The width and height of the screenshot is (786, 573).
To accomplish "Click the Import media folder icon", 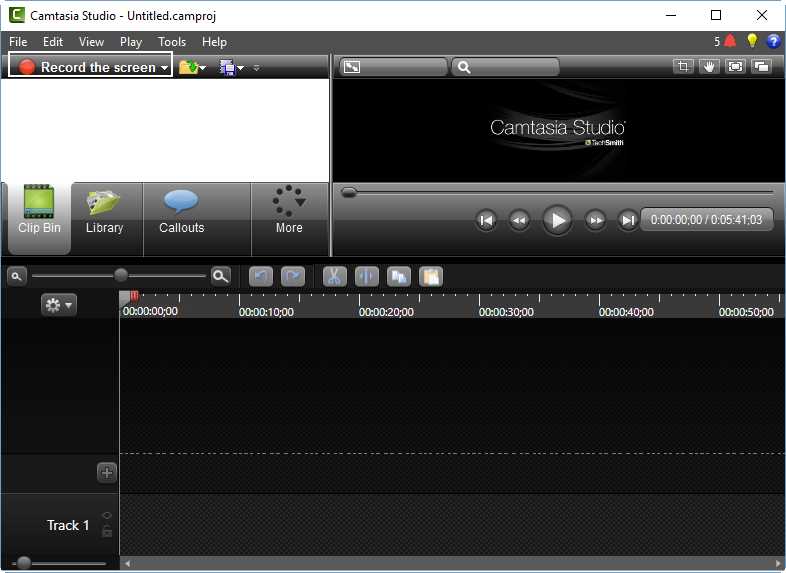I will coord(188,67).
